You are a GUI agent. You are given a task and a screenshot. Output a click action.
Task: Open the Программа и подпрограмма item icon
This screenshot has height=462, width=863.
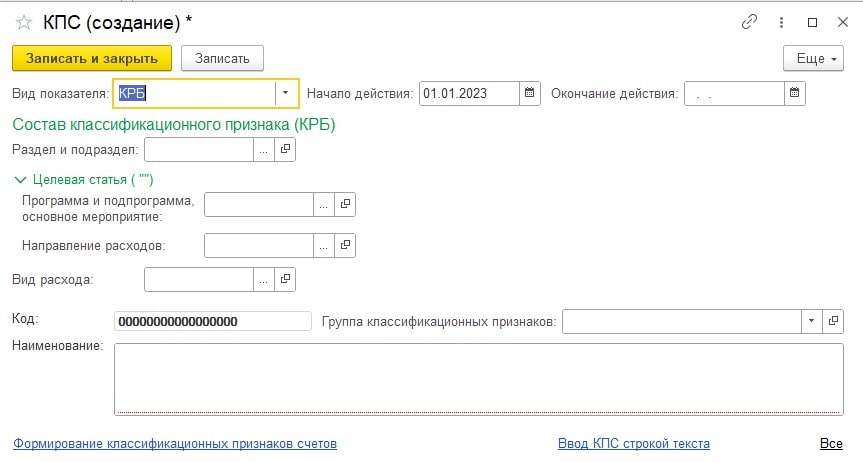pyautogui.click(x=345, y=204)
